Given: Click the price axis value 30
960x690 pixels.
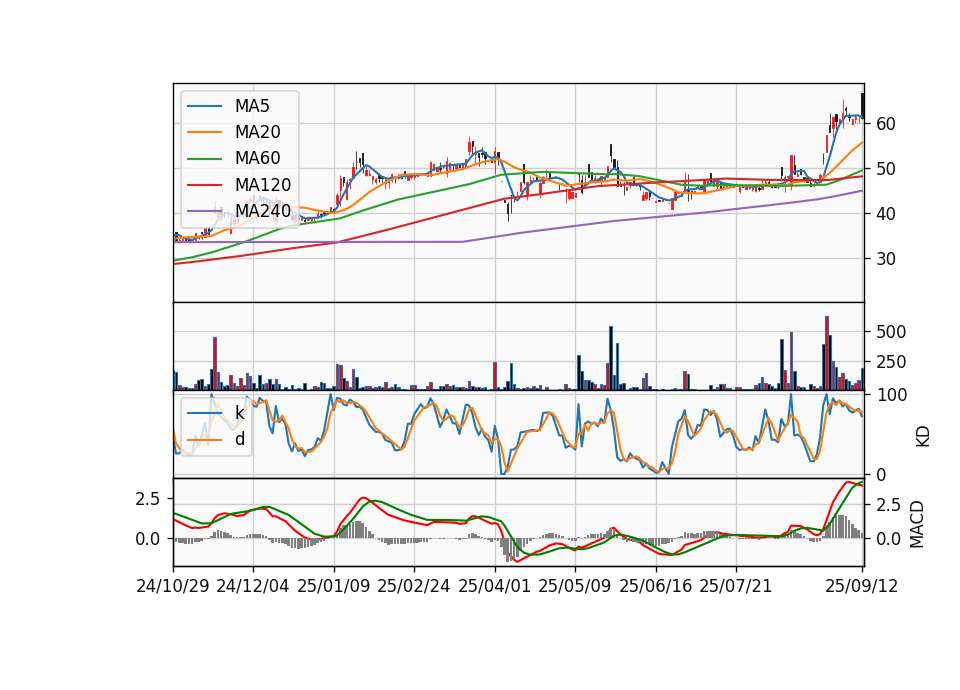Looking at the screenshot, I should pos(886,259).
